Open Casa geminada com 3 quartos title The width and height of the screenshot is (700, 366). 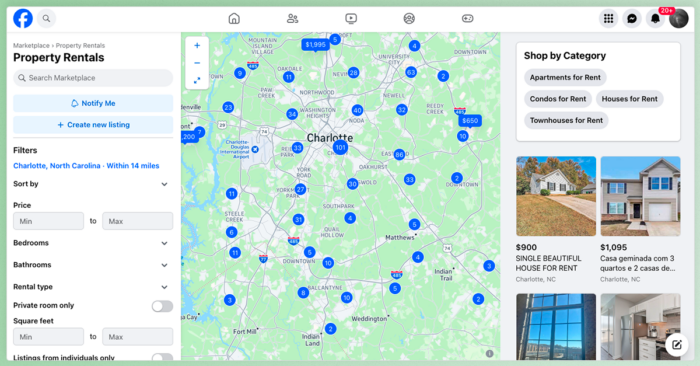click(638, 263)
